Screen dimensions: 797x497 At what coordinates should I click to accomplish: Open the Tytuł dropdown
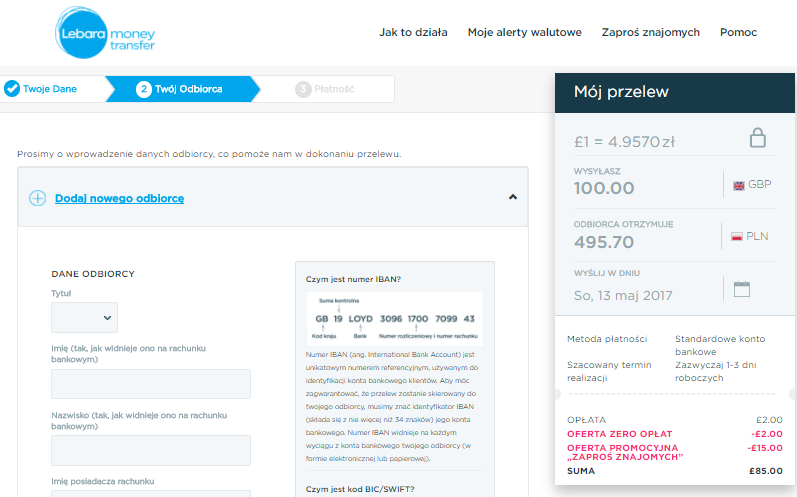[x=84, y=318]
